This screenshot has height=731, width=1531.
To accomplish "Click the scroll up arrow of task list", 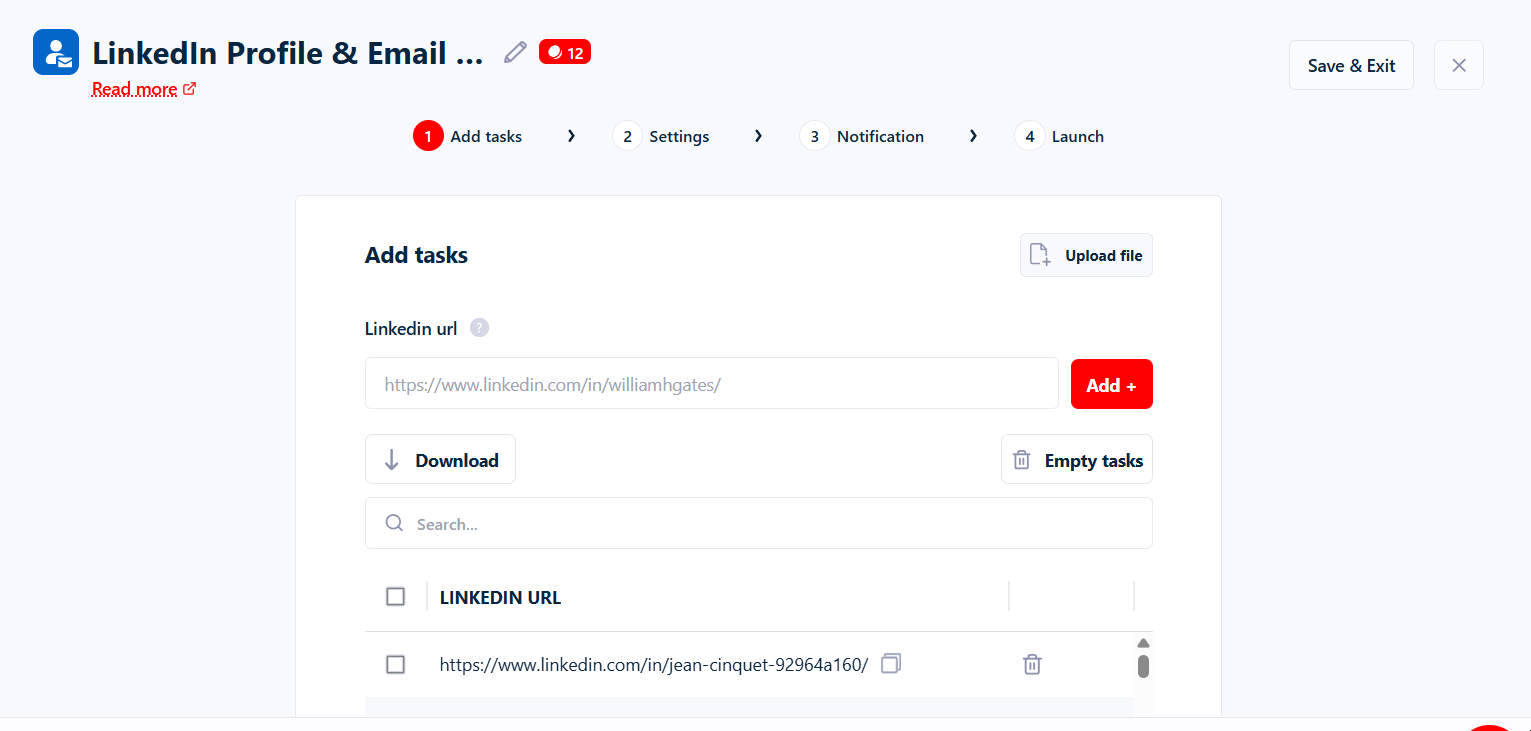I will click(x=1143, y=643).
